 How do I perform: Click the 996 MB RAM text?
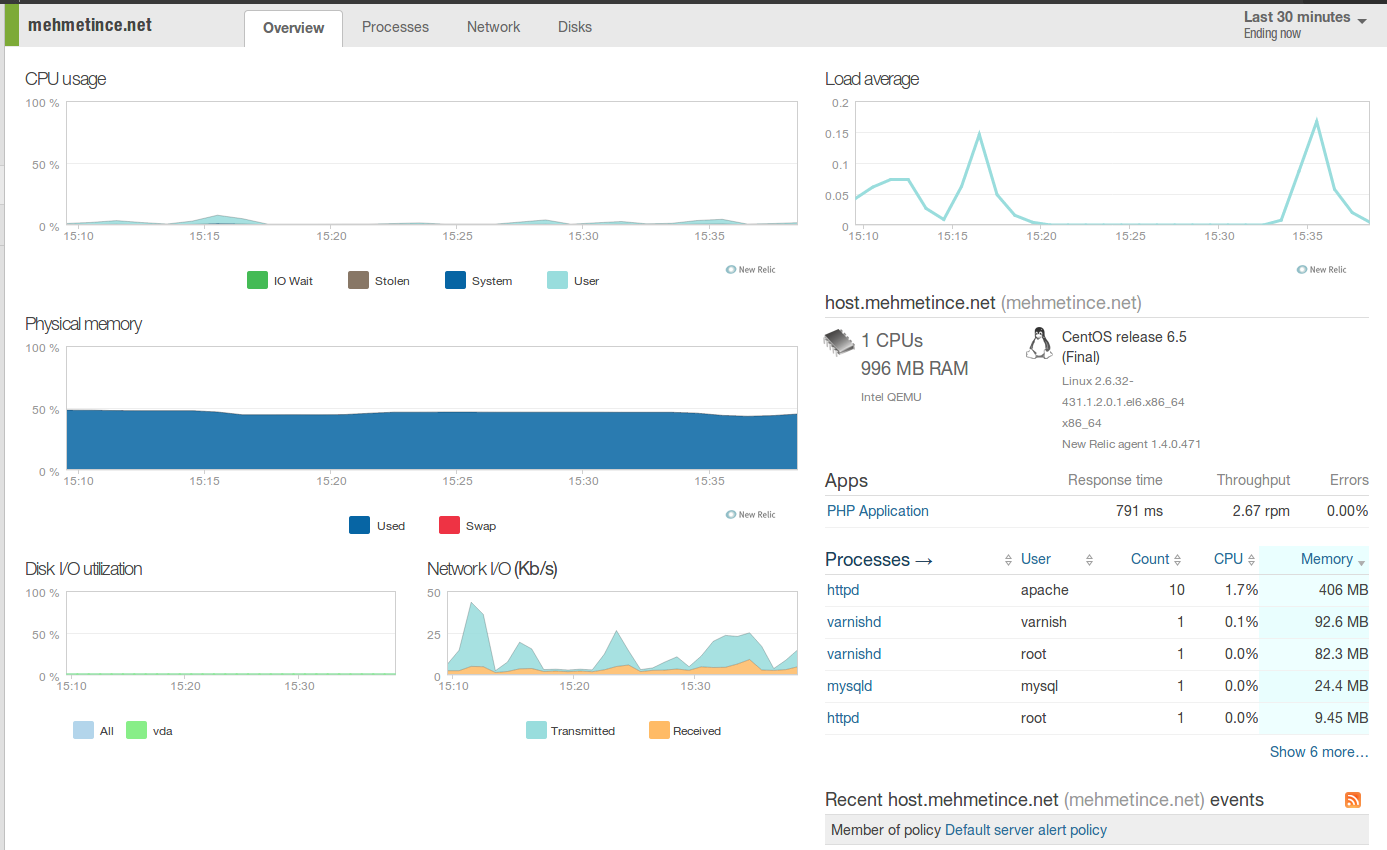(914, 369)
